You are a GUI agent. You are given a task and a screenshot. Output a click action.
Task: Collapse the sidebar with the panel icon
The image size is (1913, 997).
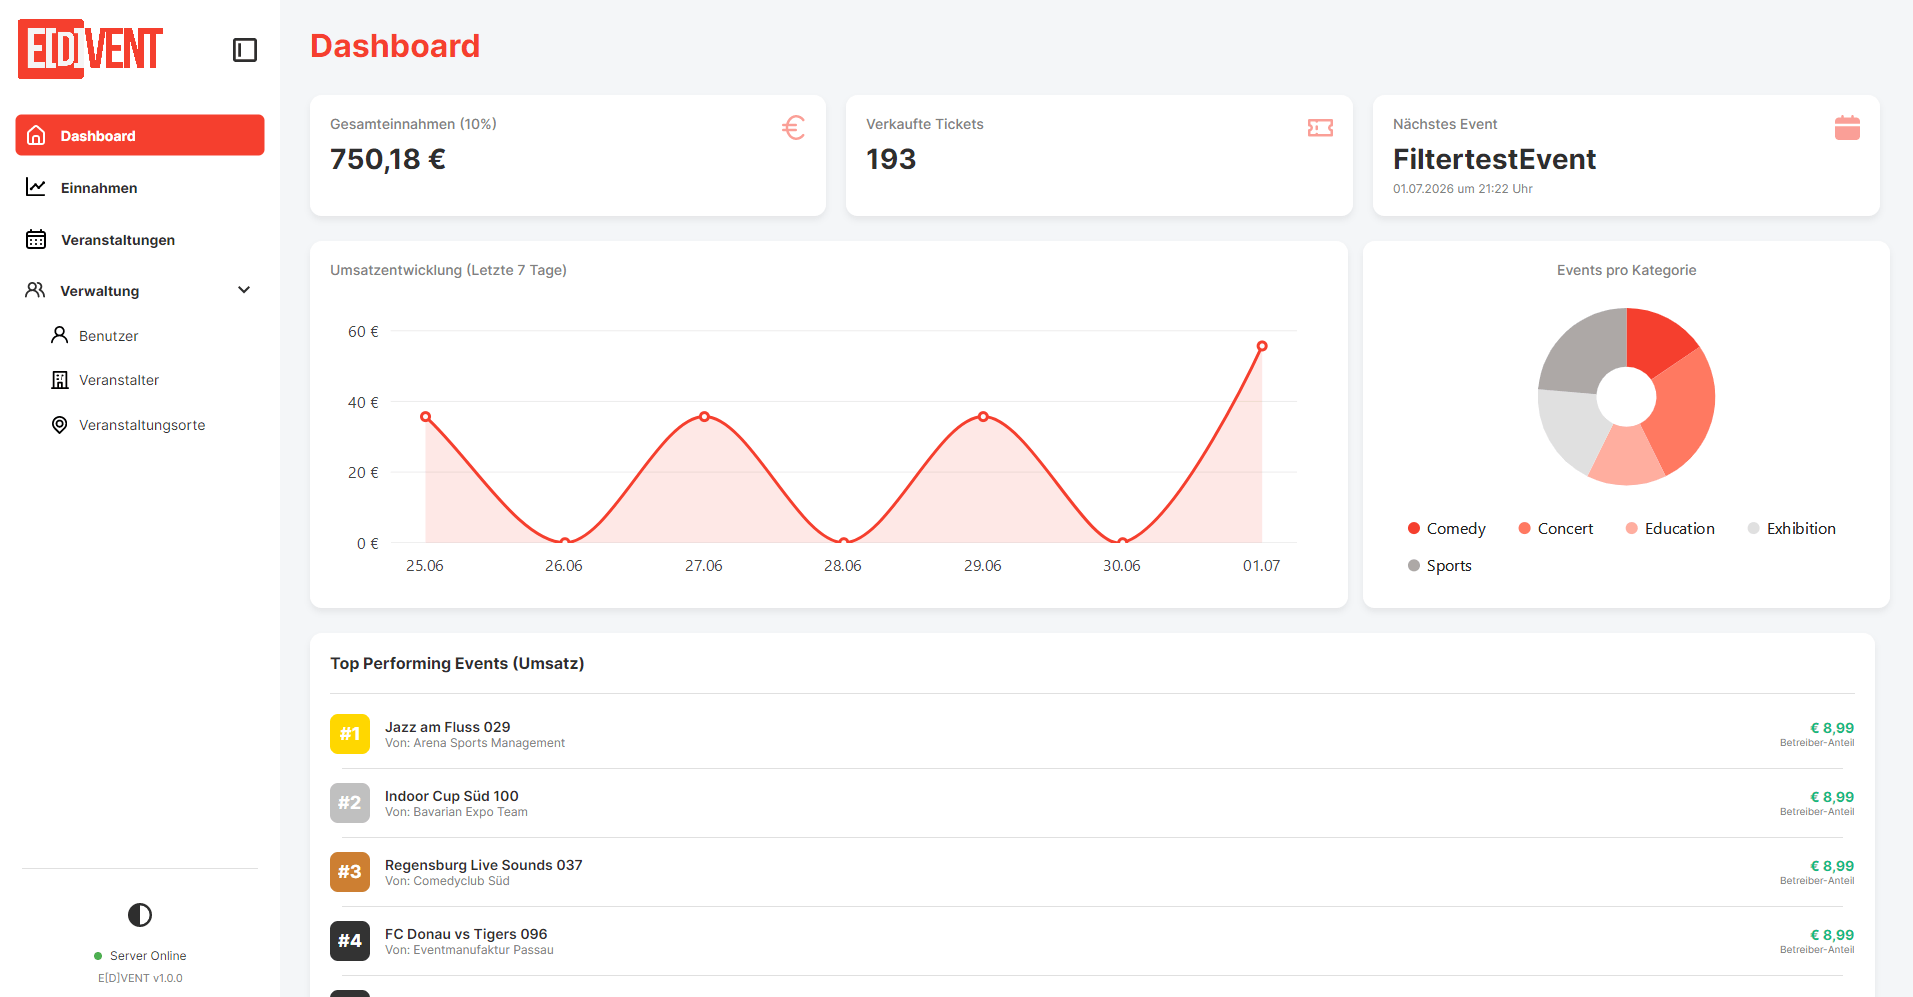[x=245, y=50]
